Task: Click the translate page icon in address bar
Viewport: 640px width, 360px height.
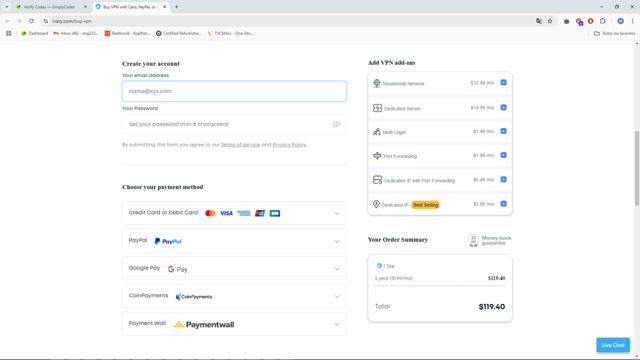Action: pos(539,21)
